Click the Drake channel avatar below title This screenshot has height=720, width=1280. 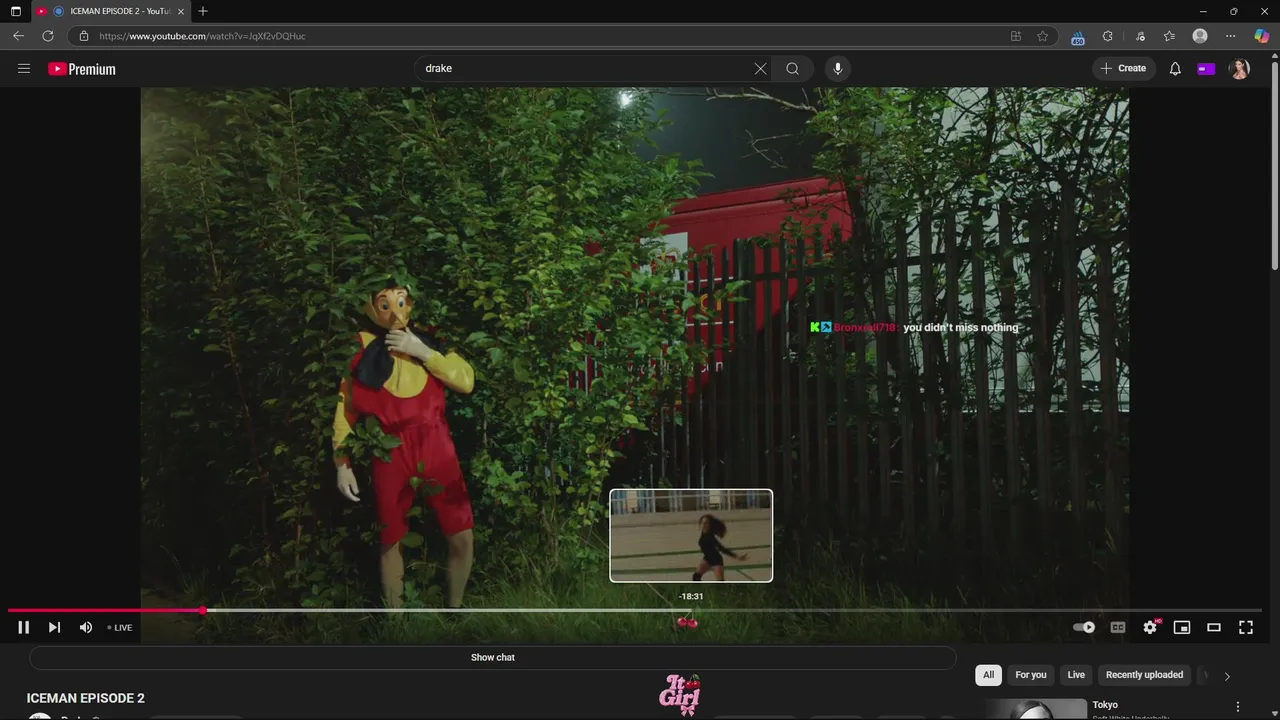[x=40, y=716]
